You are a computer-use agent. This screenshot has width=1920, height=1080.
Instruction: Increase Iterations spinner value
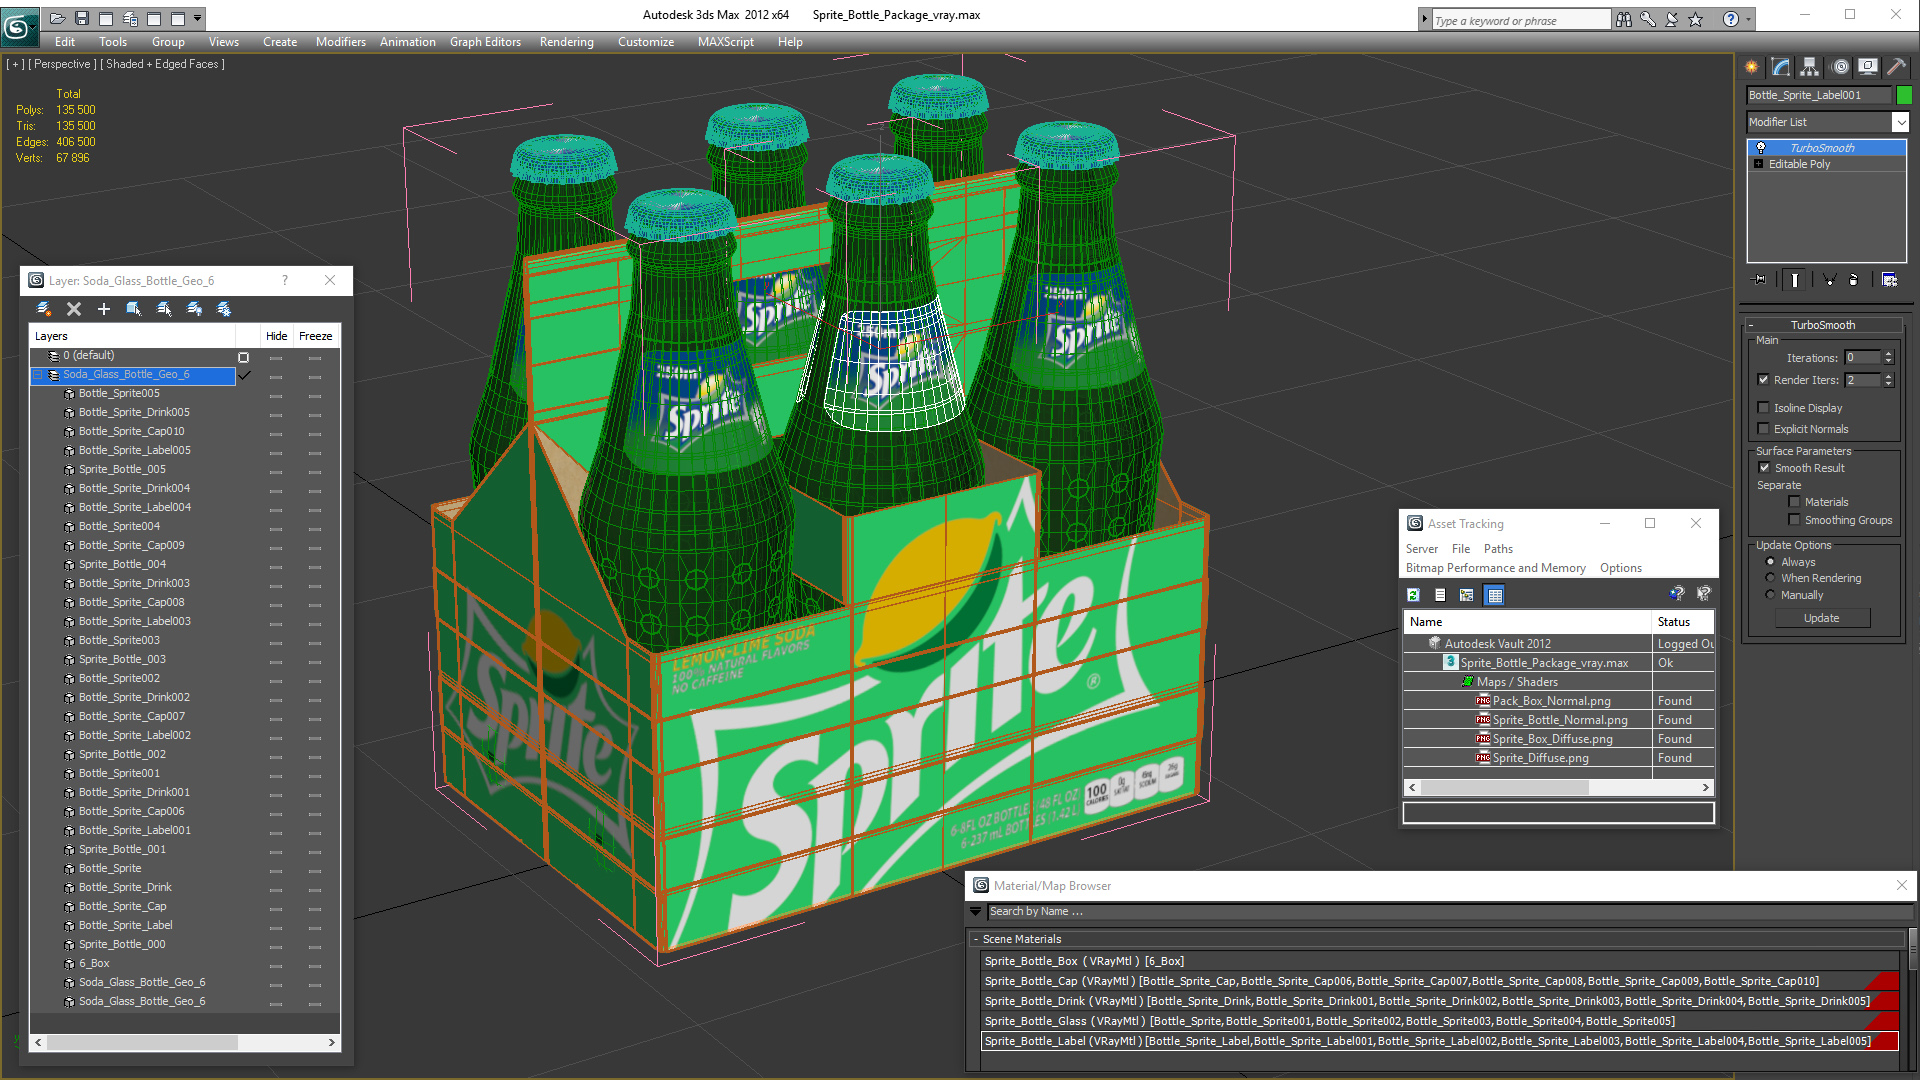1889,354
